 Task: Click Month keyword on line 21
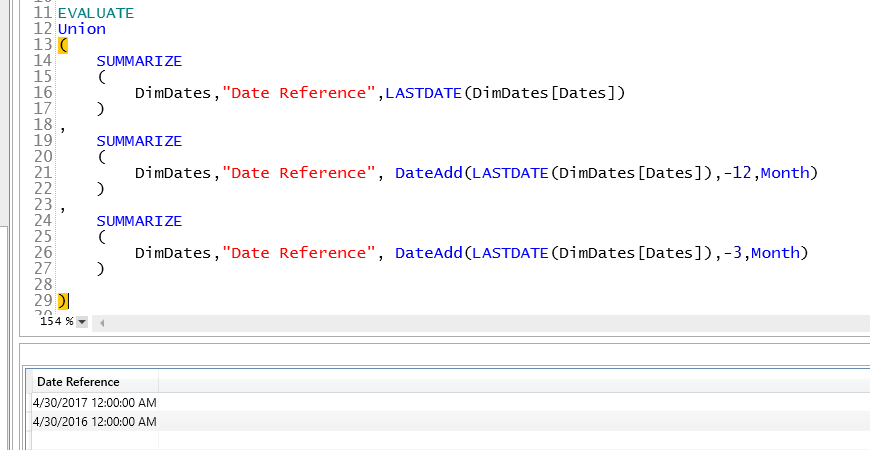pyautogui.click(x=785, y=173)
